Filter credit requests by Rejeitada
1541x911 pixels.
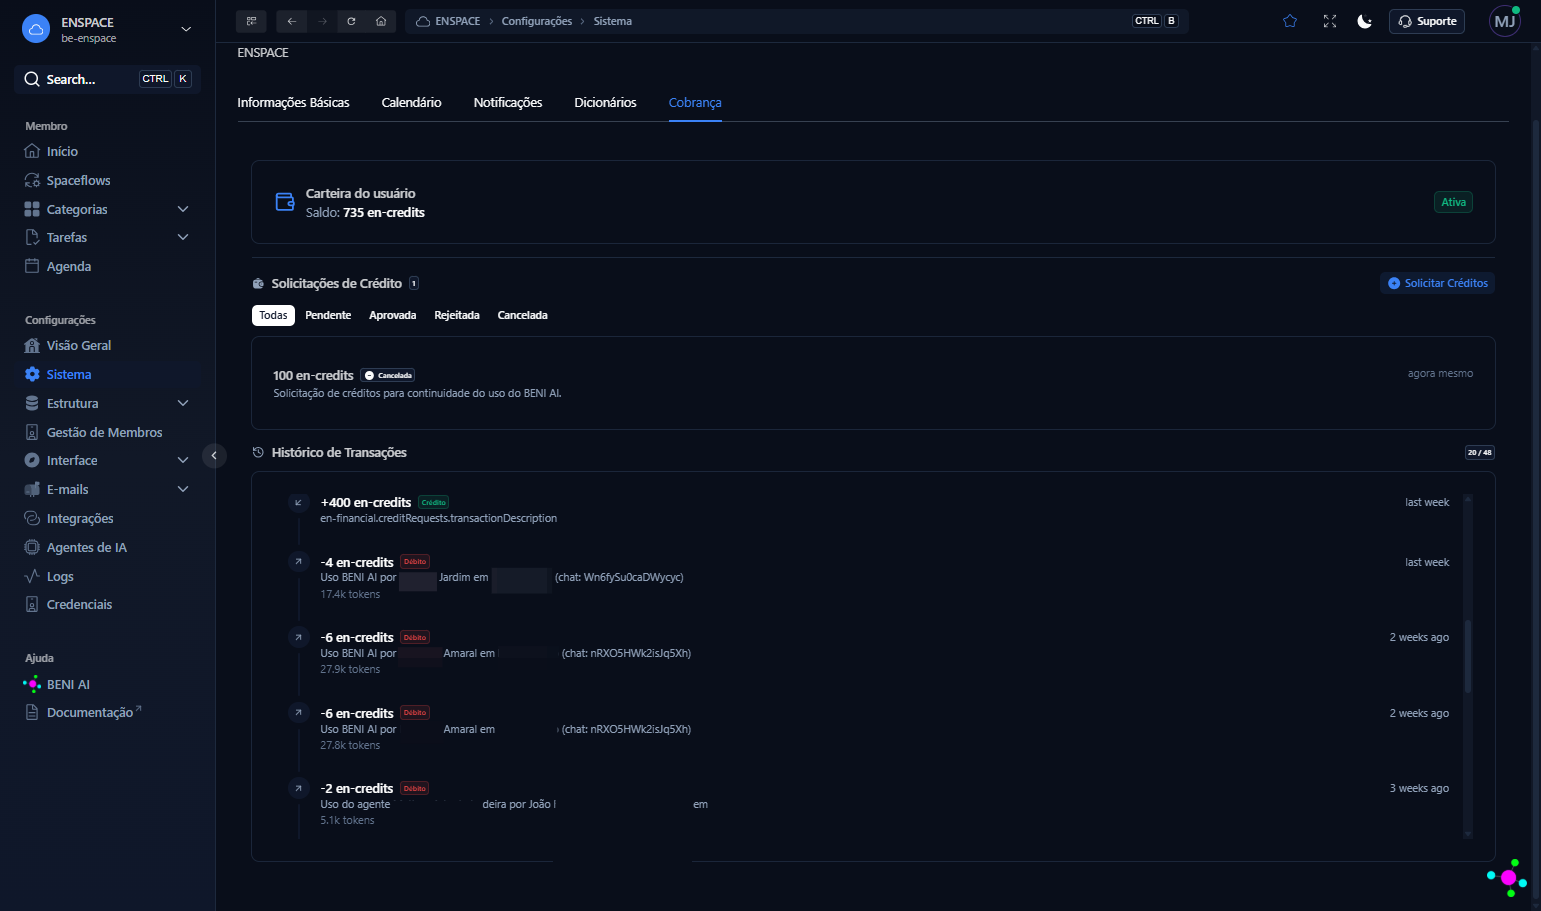pos(457,316)
